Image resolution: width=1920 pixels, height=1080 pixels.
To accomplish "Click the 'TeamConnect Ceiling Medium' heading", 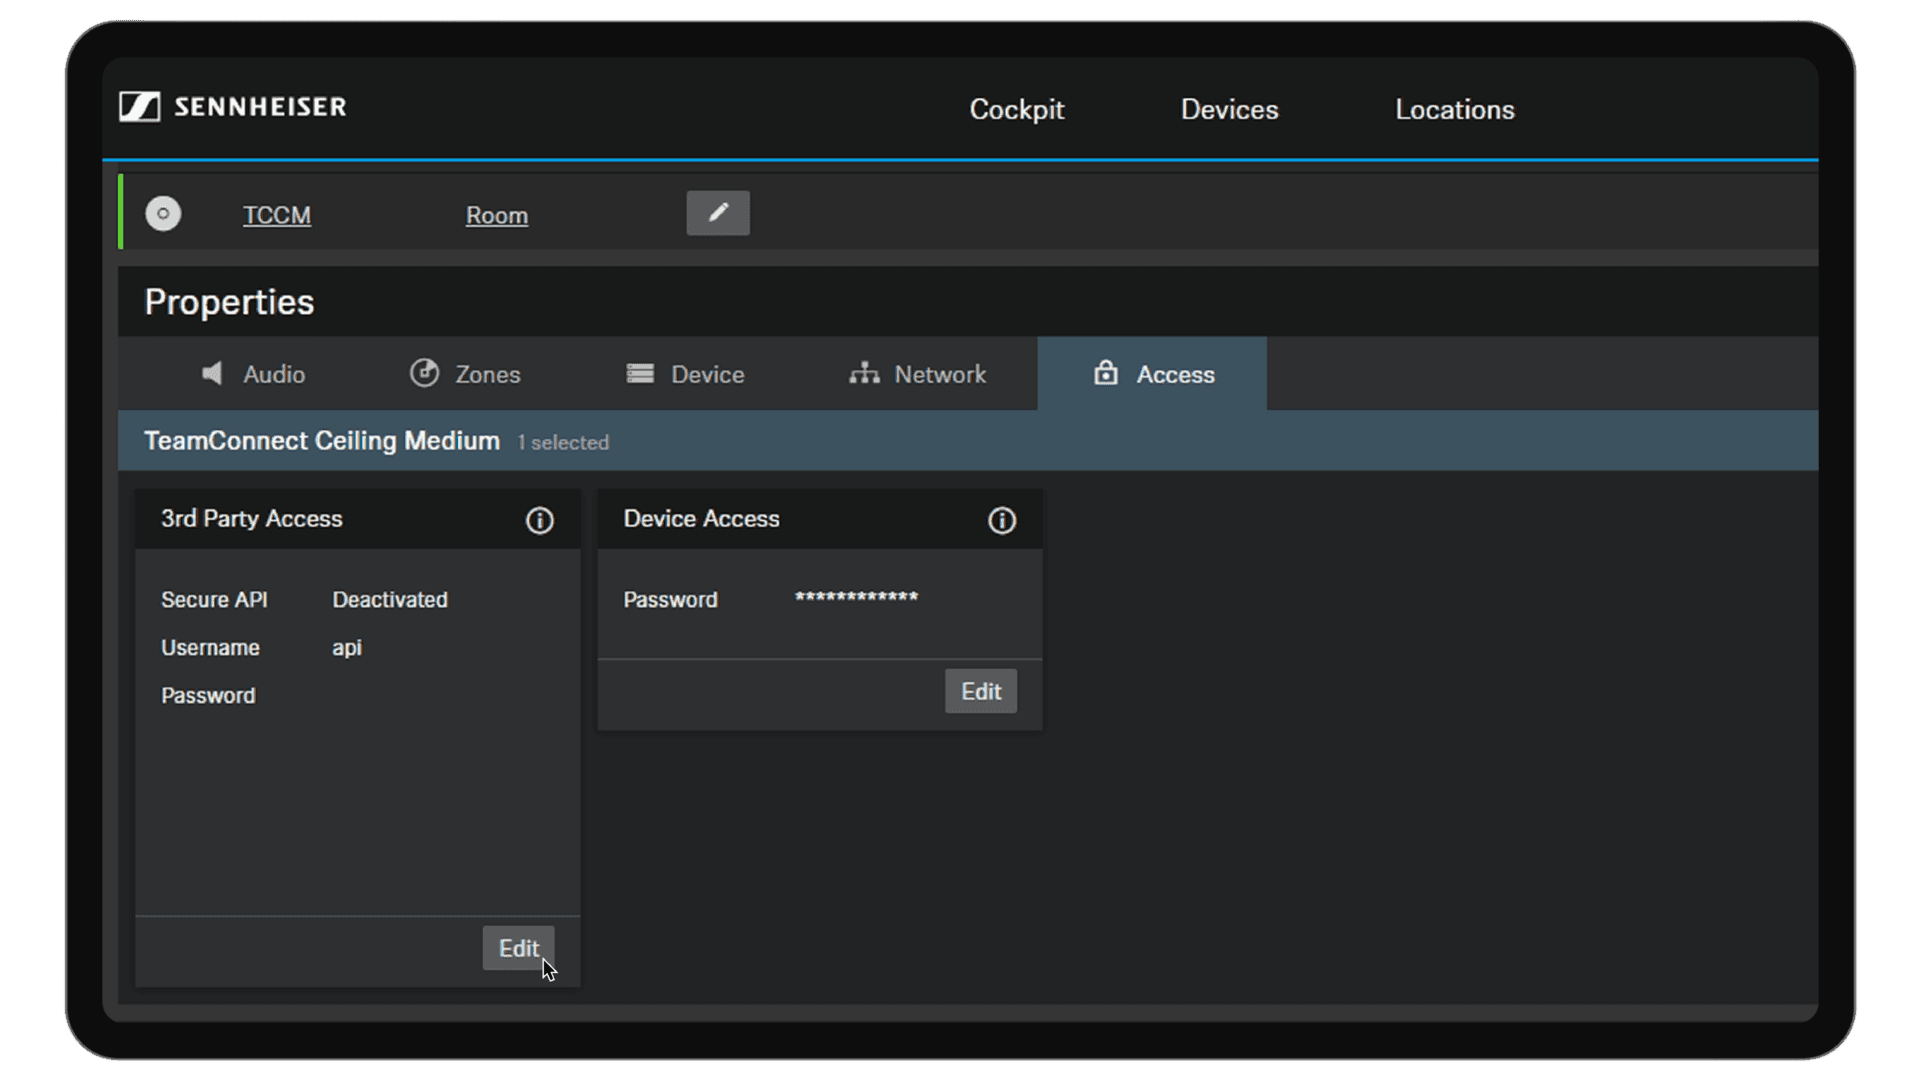I will (322, 441).
